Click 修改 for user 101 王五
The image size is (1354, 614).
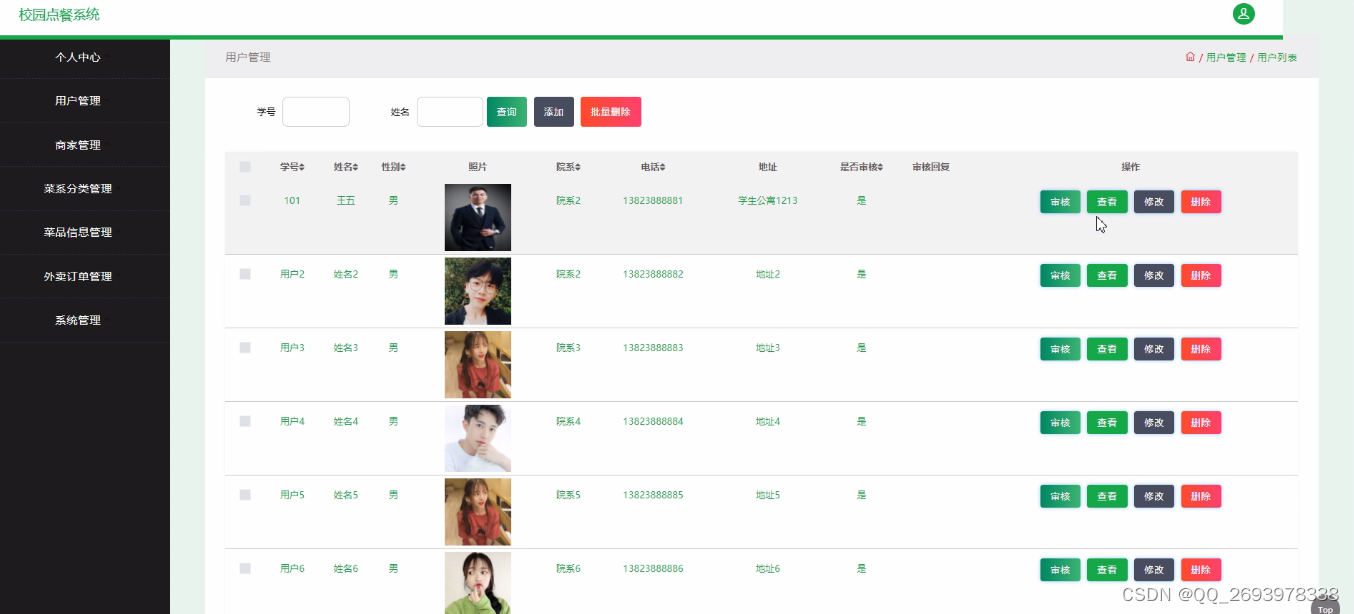[x=1154, y=202]
